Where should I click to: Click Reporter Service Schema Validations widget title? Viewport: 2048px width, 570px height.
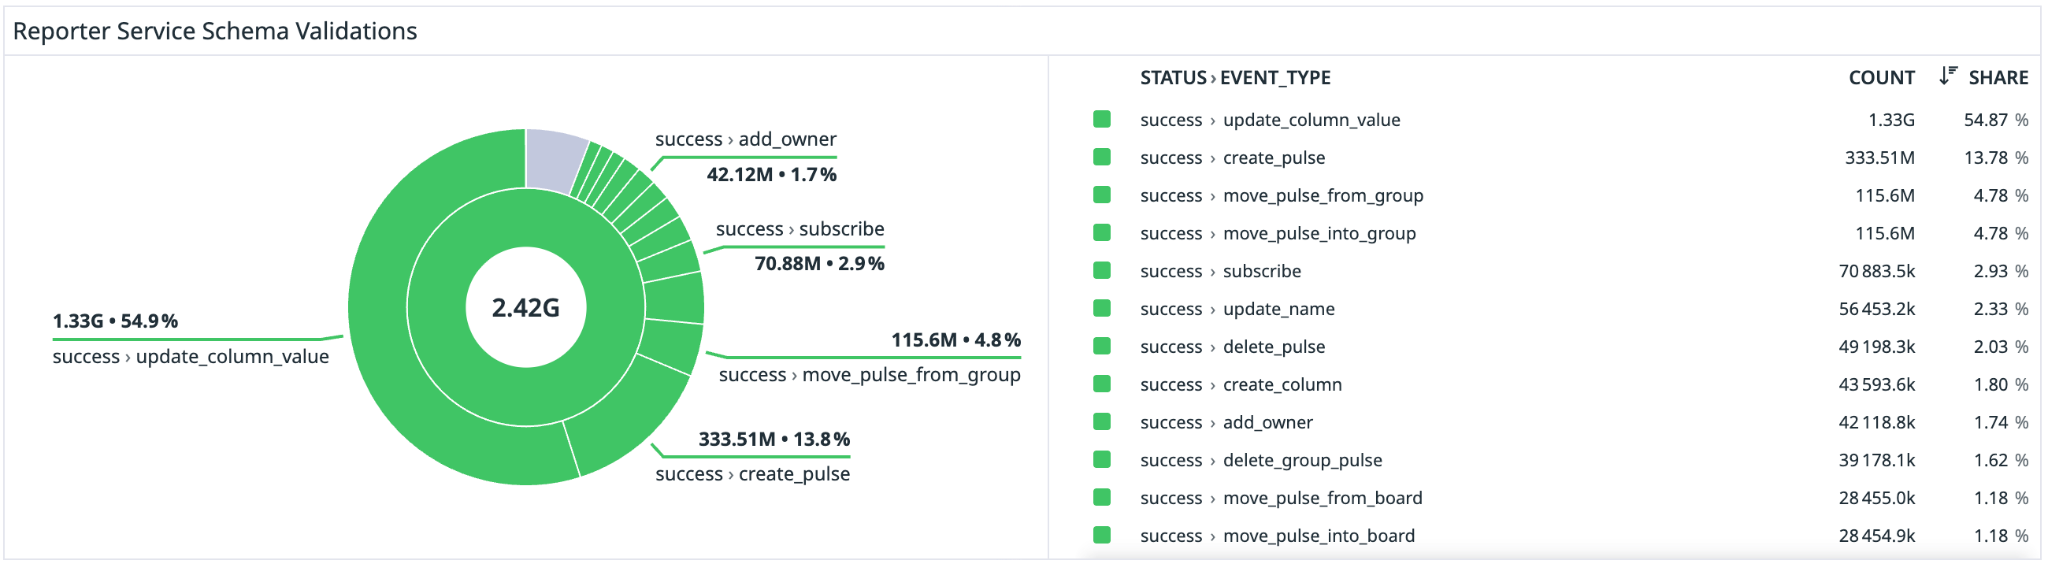pyautogui.click(x=215, y=31)
